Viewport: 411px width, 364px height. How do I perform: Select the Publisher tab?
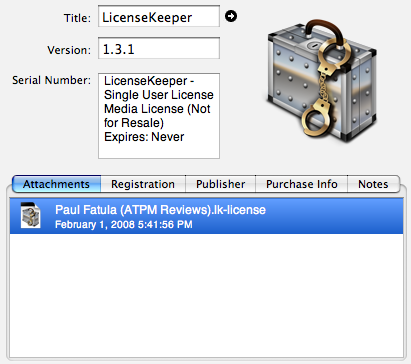point(220,184)
